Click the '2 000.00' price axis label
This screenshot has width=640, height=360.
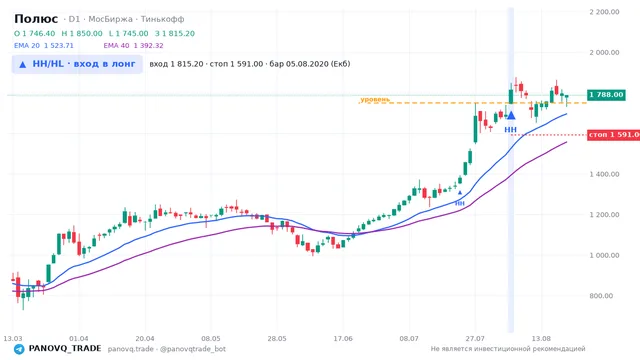(604, 52)
